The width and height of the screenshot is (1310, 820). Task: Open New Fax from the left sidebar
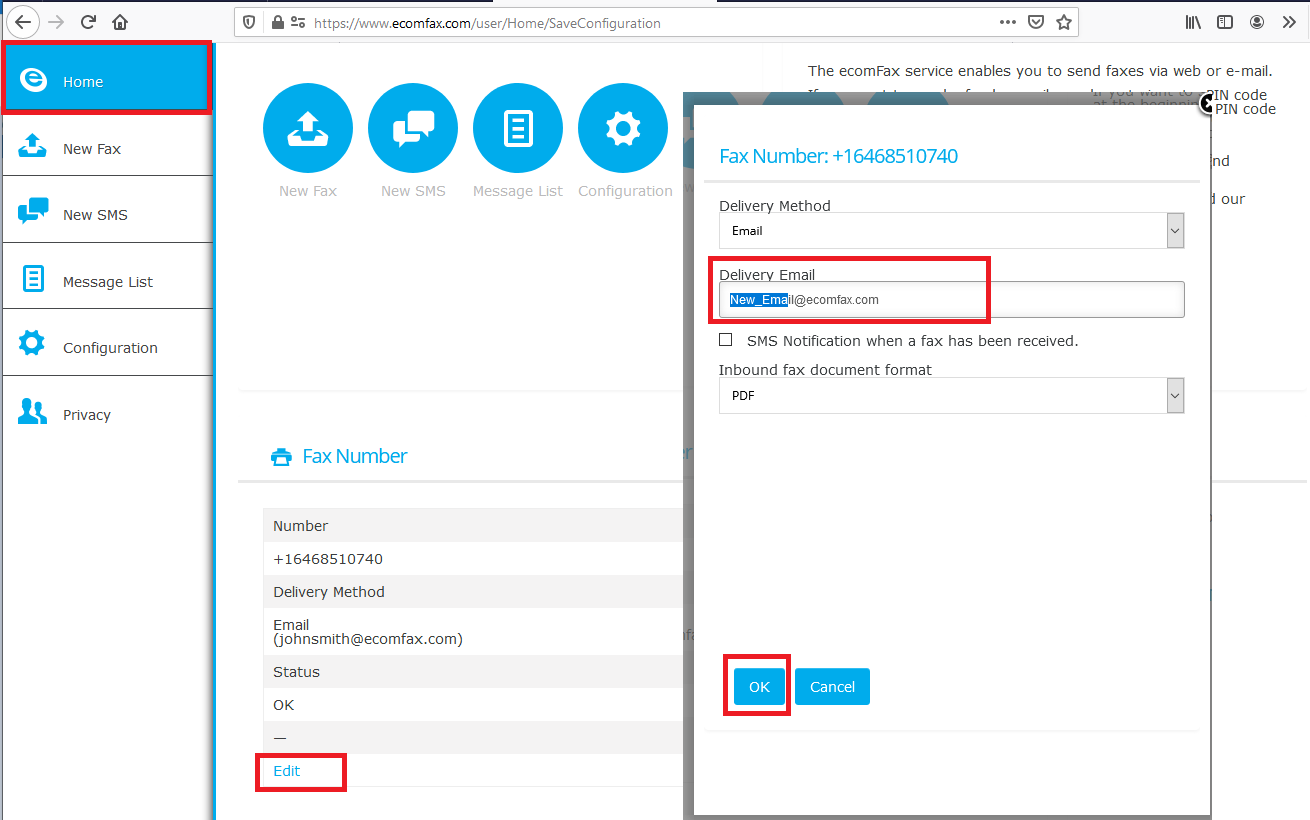[x=107, y=148]
